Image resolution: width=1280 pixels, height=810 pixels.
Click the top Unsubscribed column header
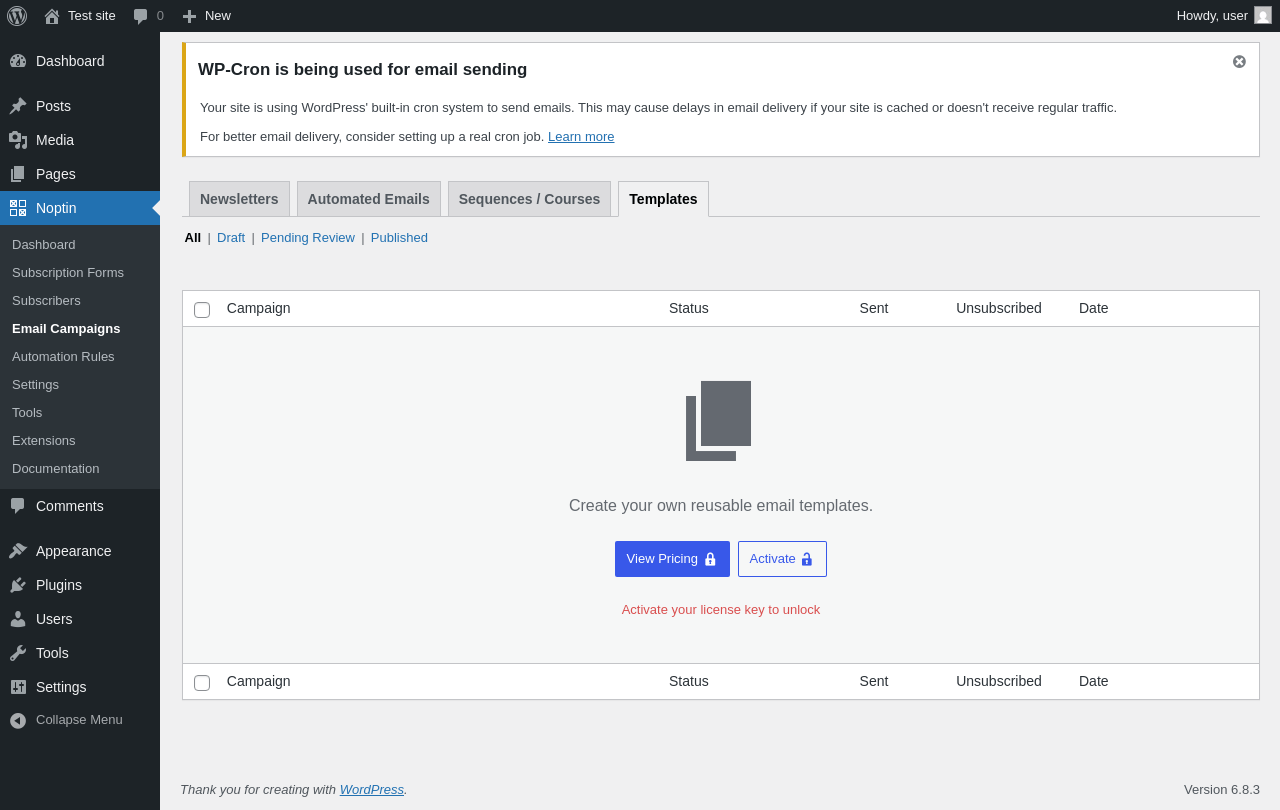(999, 308)
